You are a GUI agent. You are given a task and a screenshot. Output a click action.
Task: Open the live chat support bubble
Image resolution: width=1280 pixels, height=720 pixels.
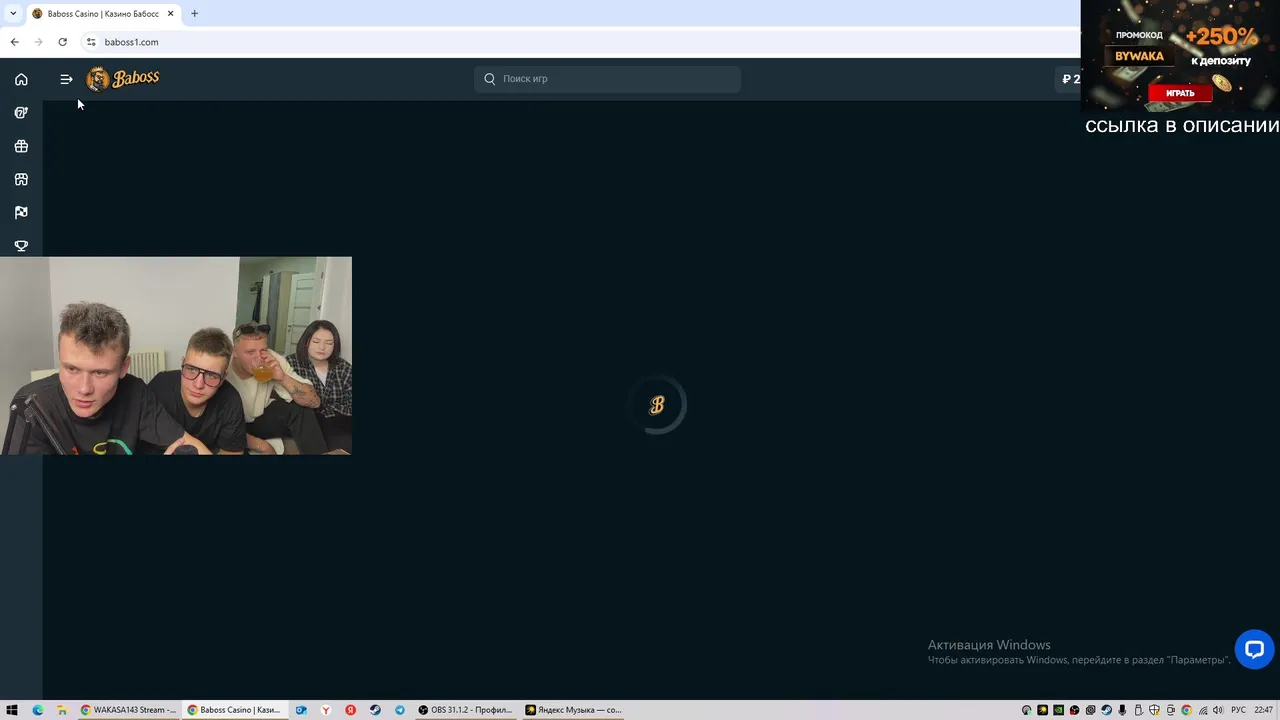coord(1254,649)
